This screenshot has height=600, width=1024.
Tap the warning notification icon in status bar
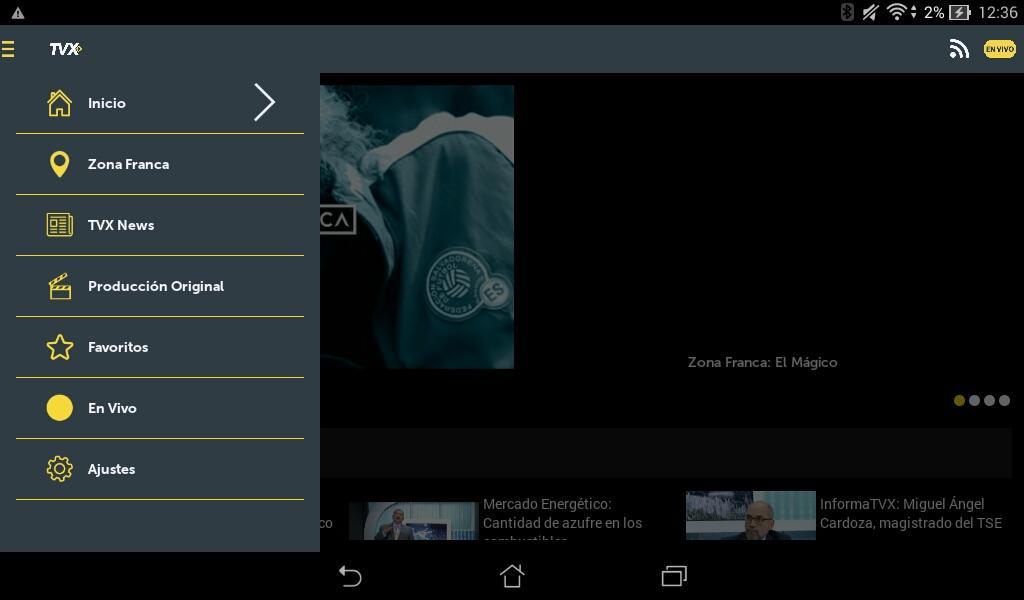click(18, 12)
